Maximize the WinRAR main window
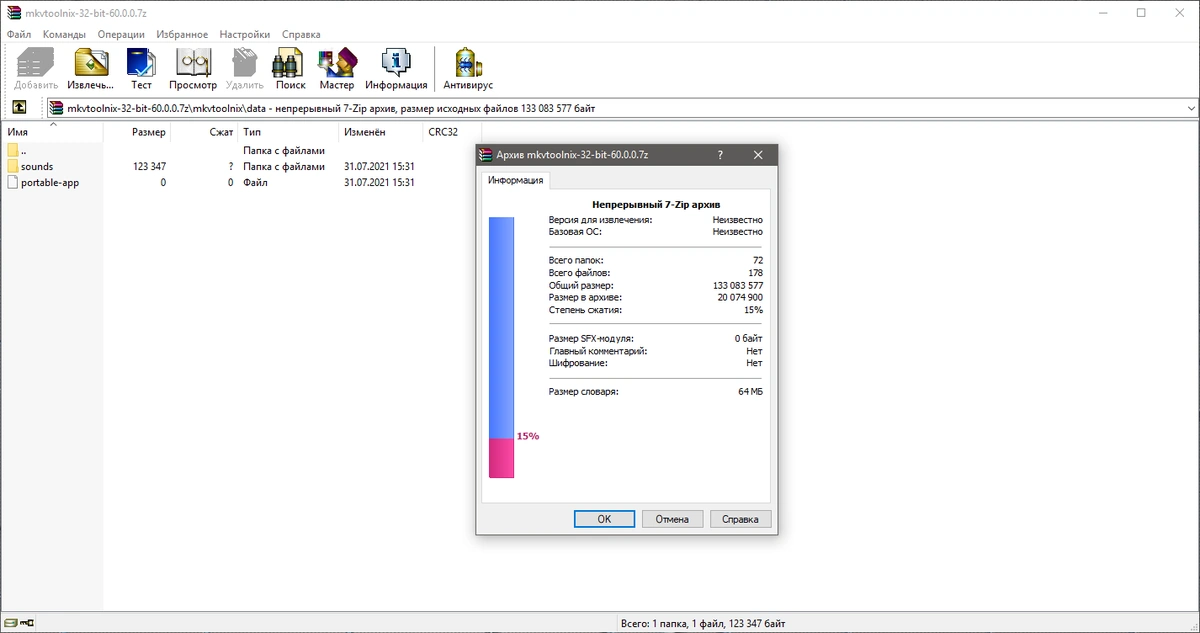 (1141, 12)
